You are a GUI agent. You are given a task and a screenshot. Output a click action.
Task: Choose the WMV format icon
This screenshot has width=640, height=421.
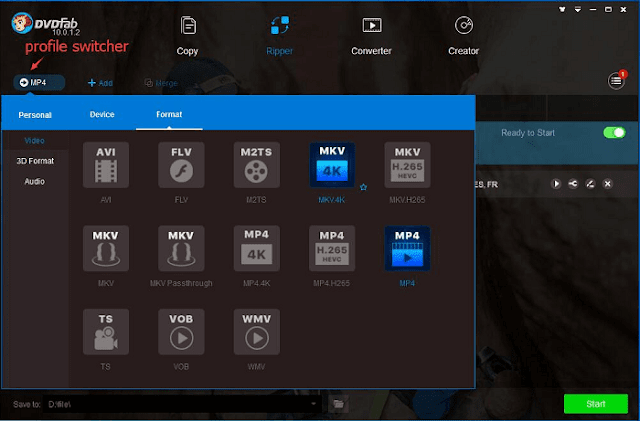click(256, 332)
